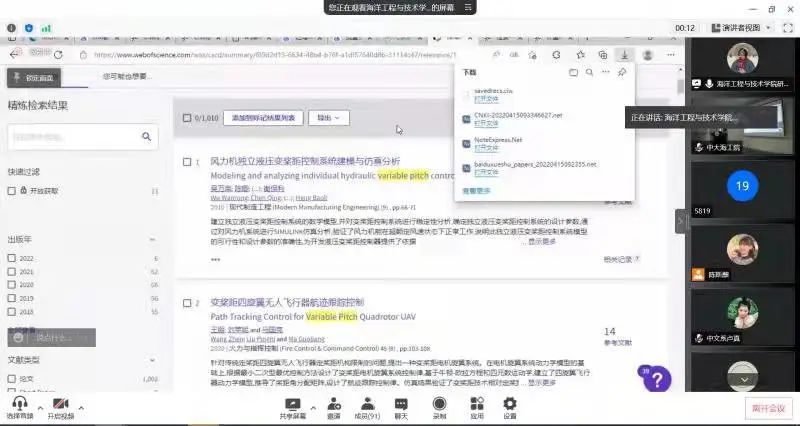Open the browser three-dot menu
Viewport: 800px width, 426px height.
tap(670, 55)
